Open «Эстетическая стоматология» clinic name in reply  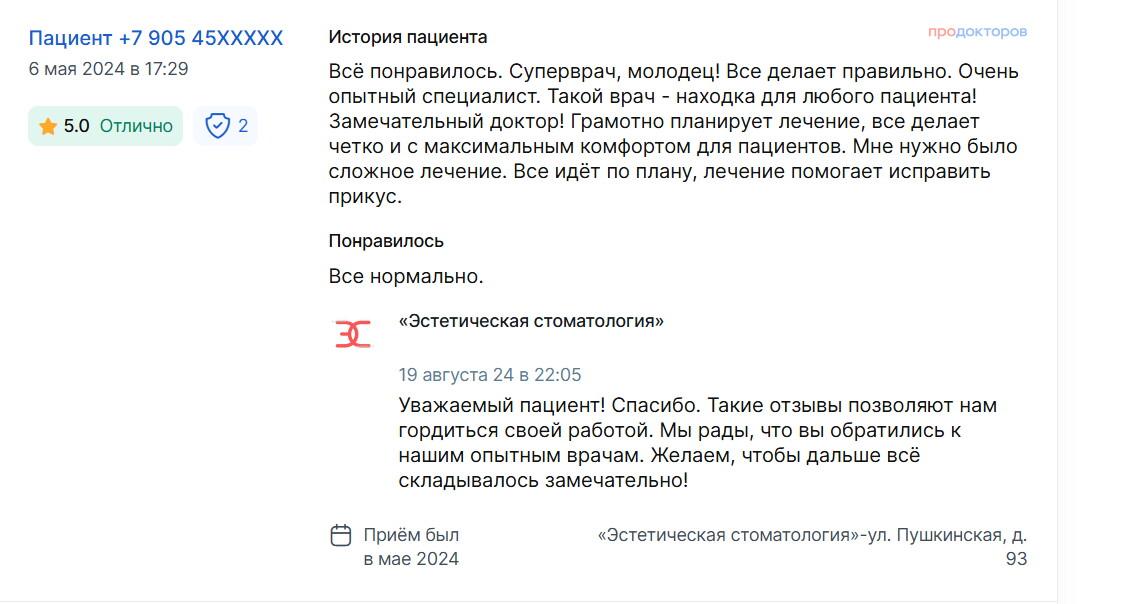point(531,321)
